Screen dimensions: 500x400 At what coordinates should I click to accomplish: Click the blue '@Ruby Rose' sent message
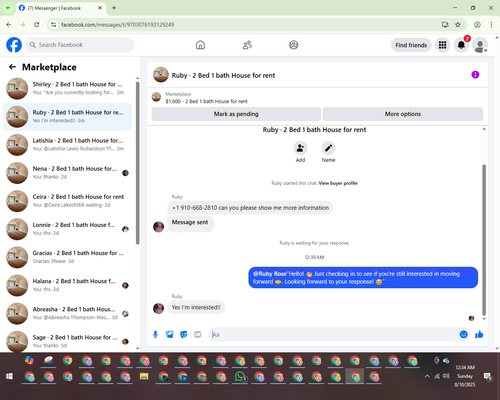tap(363, 278)
